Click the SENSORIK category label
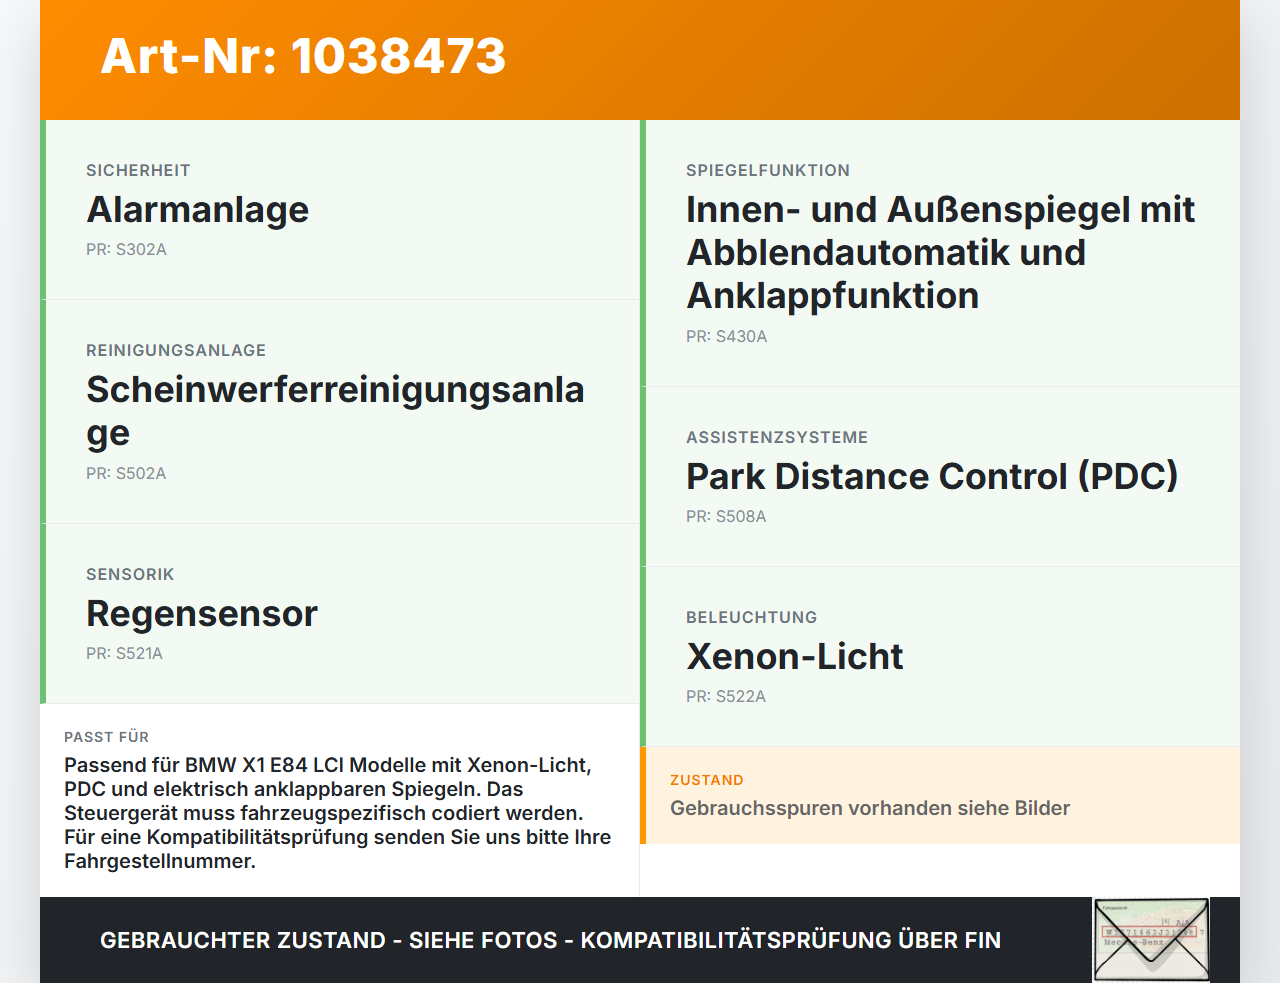Viewport: 1280px width, 983px height. (x=130, y=575)
